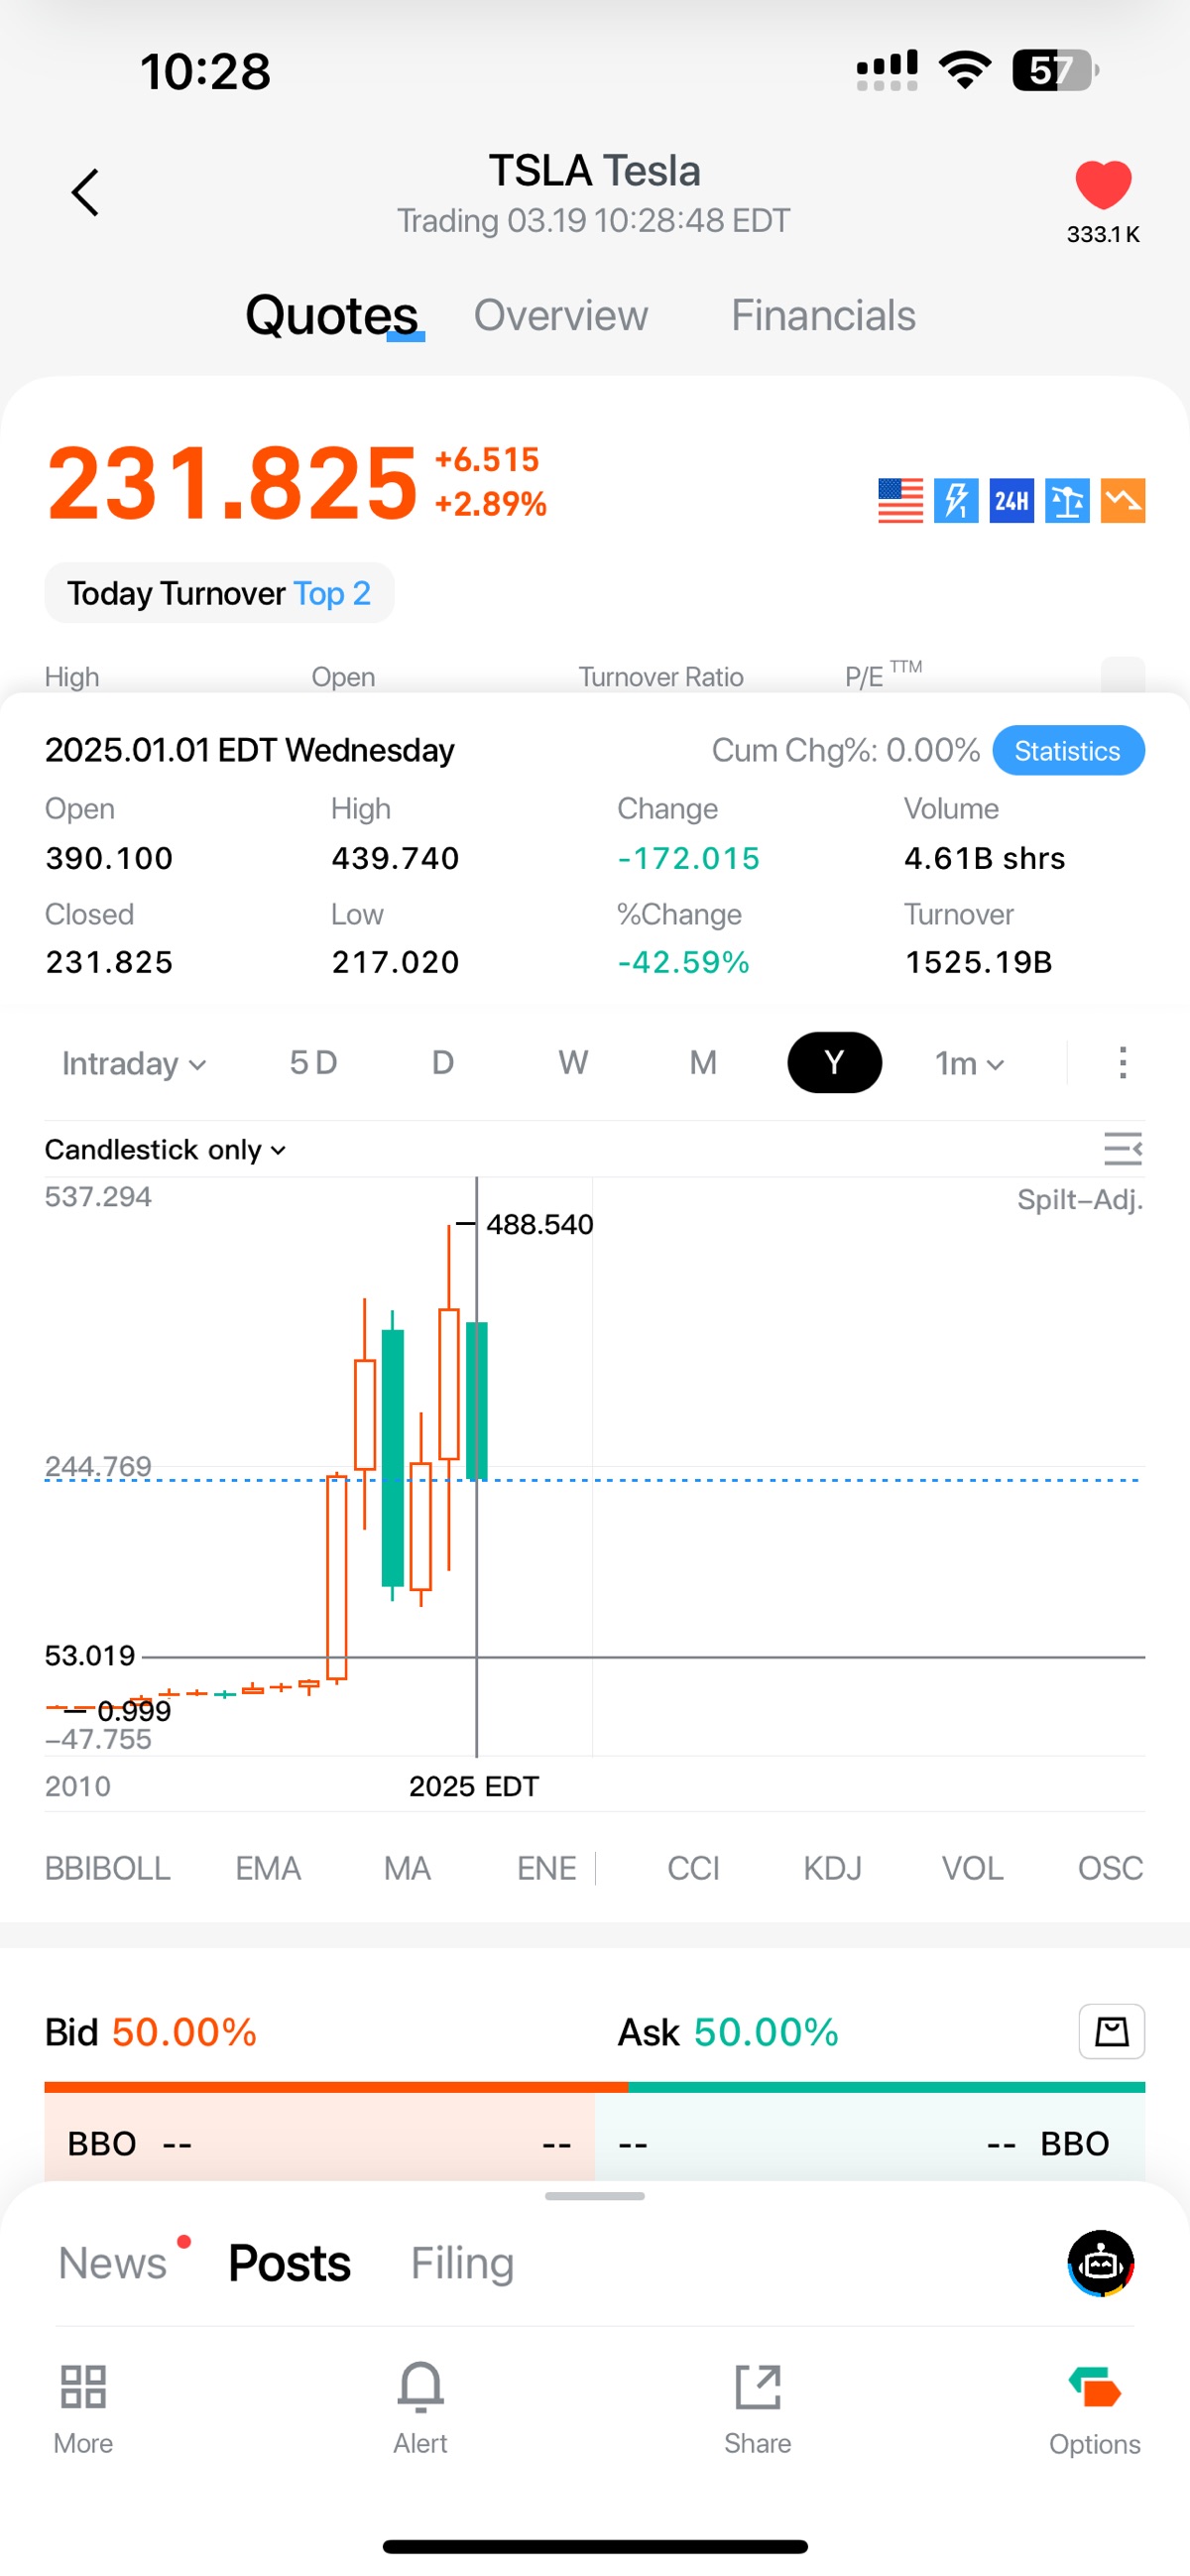The image size is (1190, 2576).
Task: Select the W weekly chart period
Action: tap(573, 1062)
